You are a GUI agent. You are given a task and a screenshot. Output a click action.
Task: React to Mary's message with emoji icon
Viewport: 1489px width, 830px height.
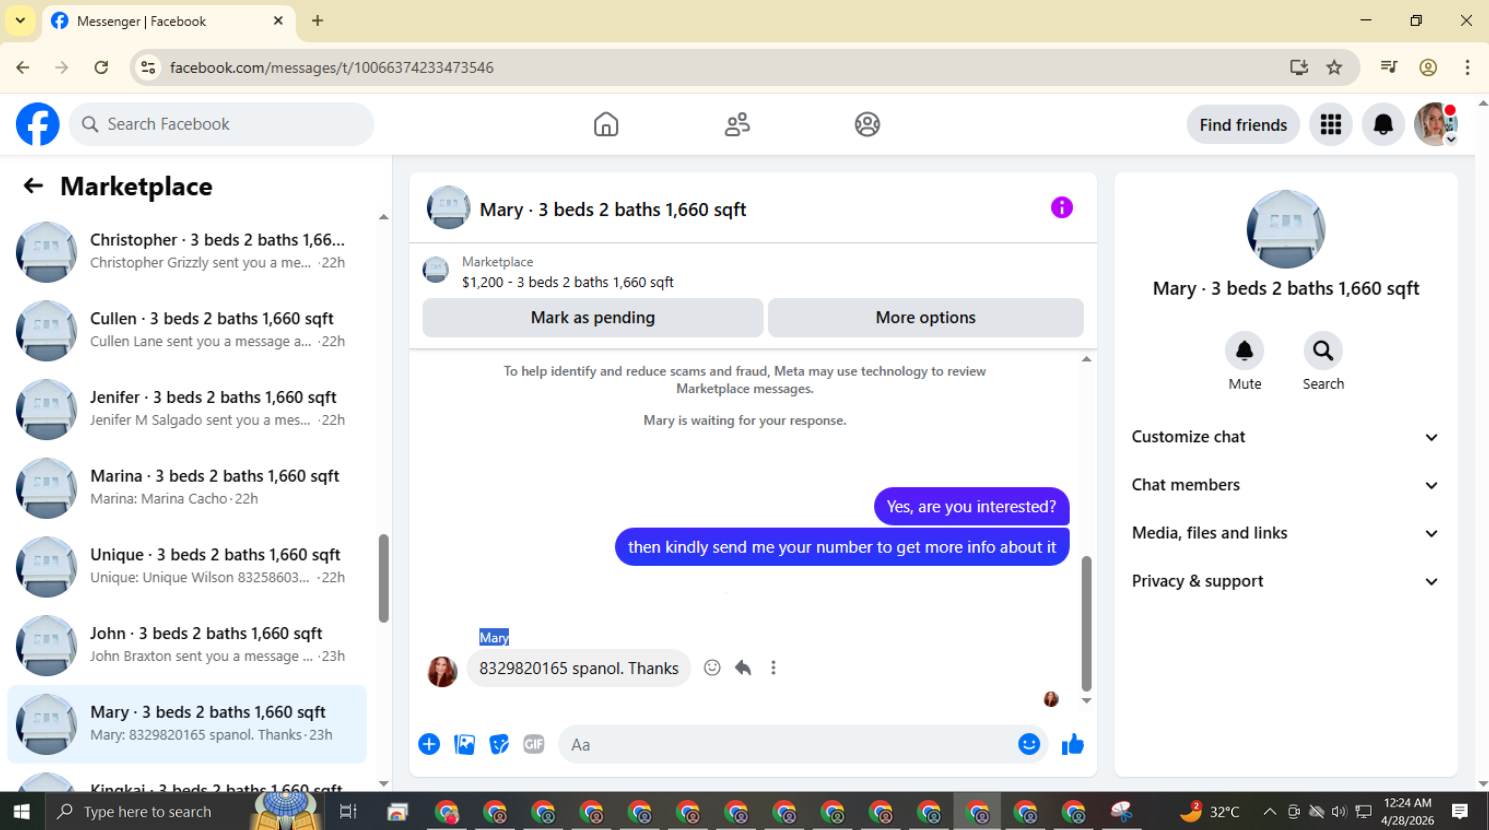click(x=712, y=668)
